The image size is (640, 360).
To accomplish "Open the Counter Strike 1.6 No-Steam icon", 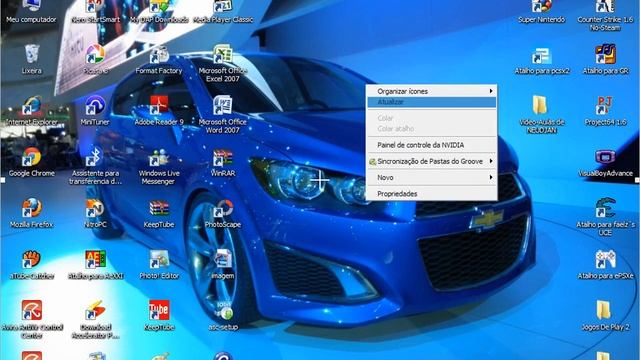I will (x=605, y=7).
